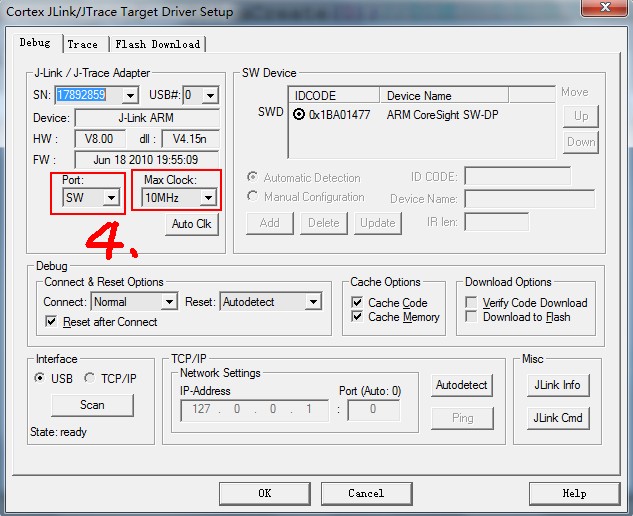Confirm with the OK button
This screenshot has width=633, height=516.
pyautogui.click(x=265, y=493)
